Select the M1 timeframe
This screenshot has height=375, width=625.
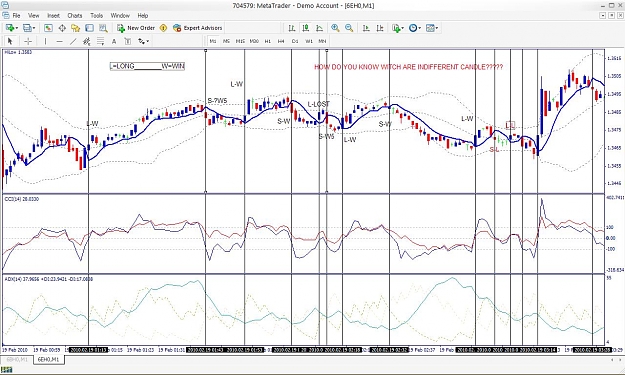213,41
